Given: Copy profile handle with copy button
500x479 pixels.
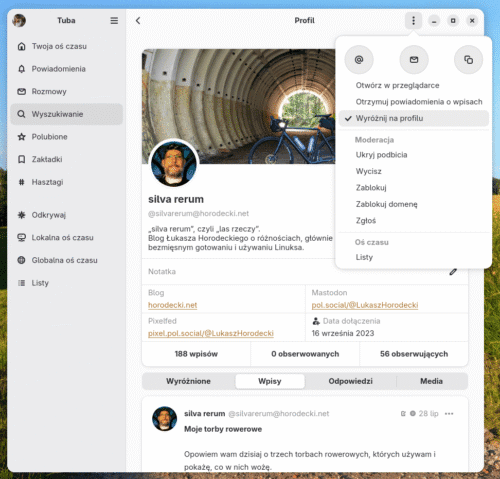Looking at the screenshot, I should (x=468, y=60).
